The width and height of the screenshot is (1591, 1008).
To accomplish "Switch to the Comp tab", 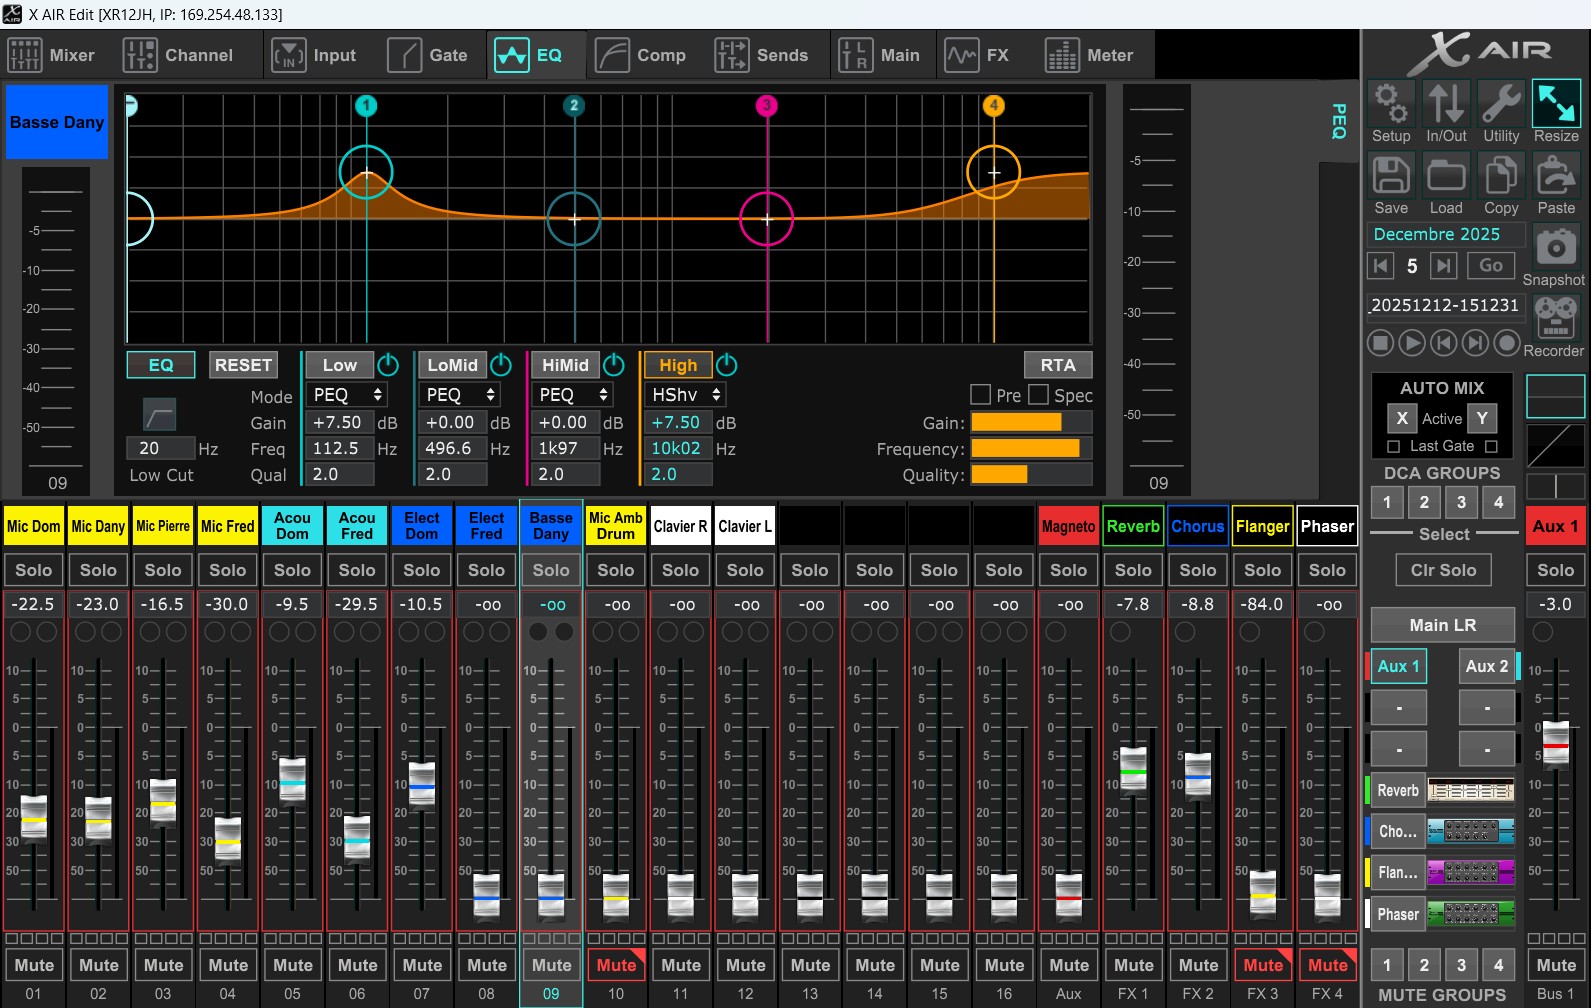I will [x=641, y=55].
